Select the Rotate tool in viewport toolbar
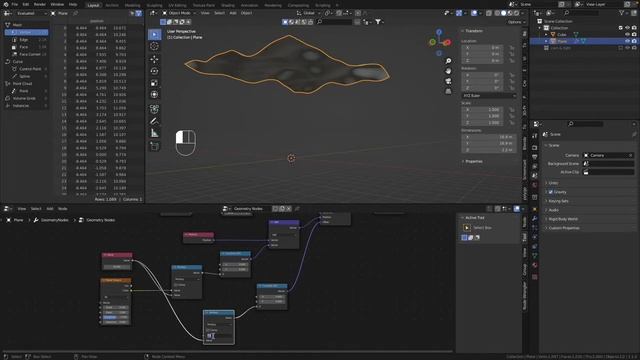This screenshot has height=360, width=640. click(x=154, y=71)
